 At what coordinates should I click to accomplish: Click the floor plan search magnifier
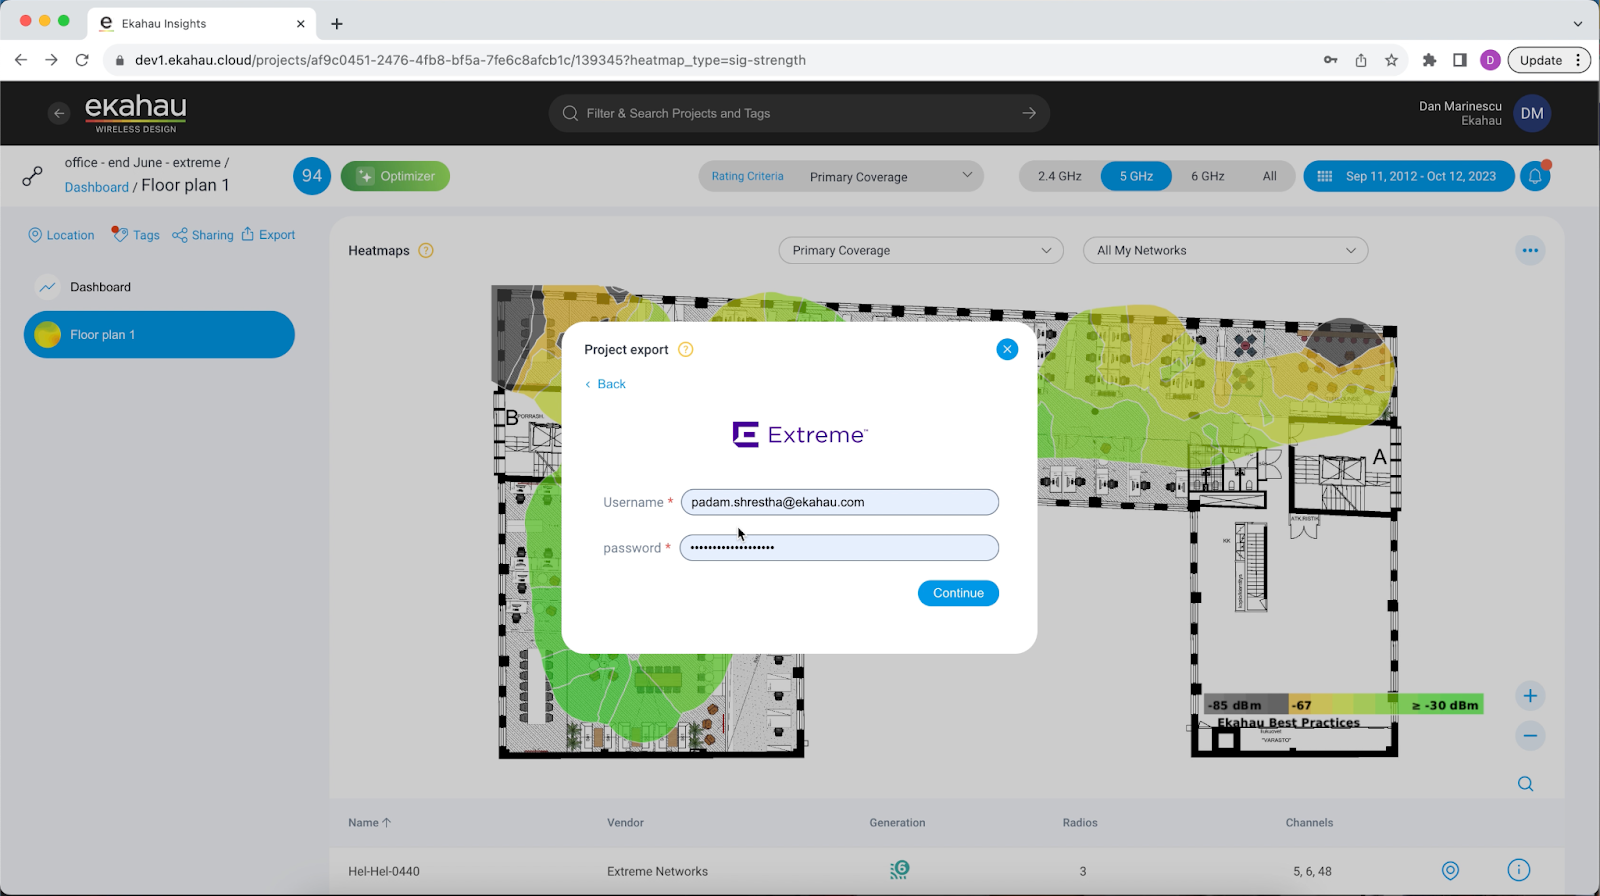[1526, 784]
